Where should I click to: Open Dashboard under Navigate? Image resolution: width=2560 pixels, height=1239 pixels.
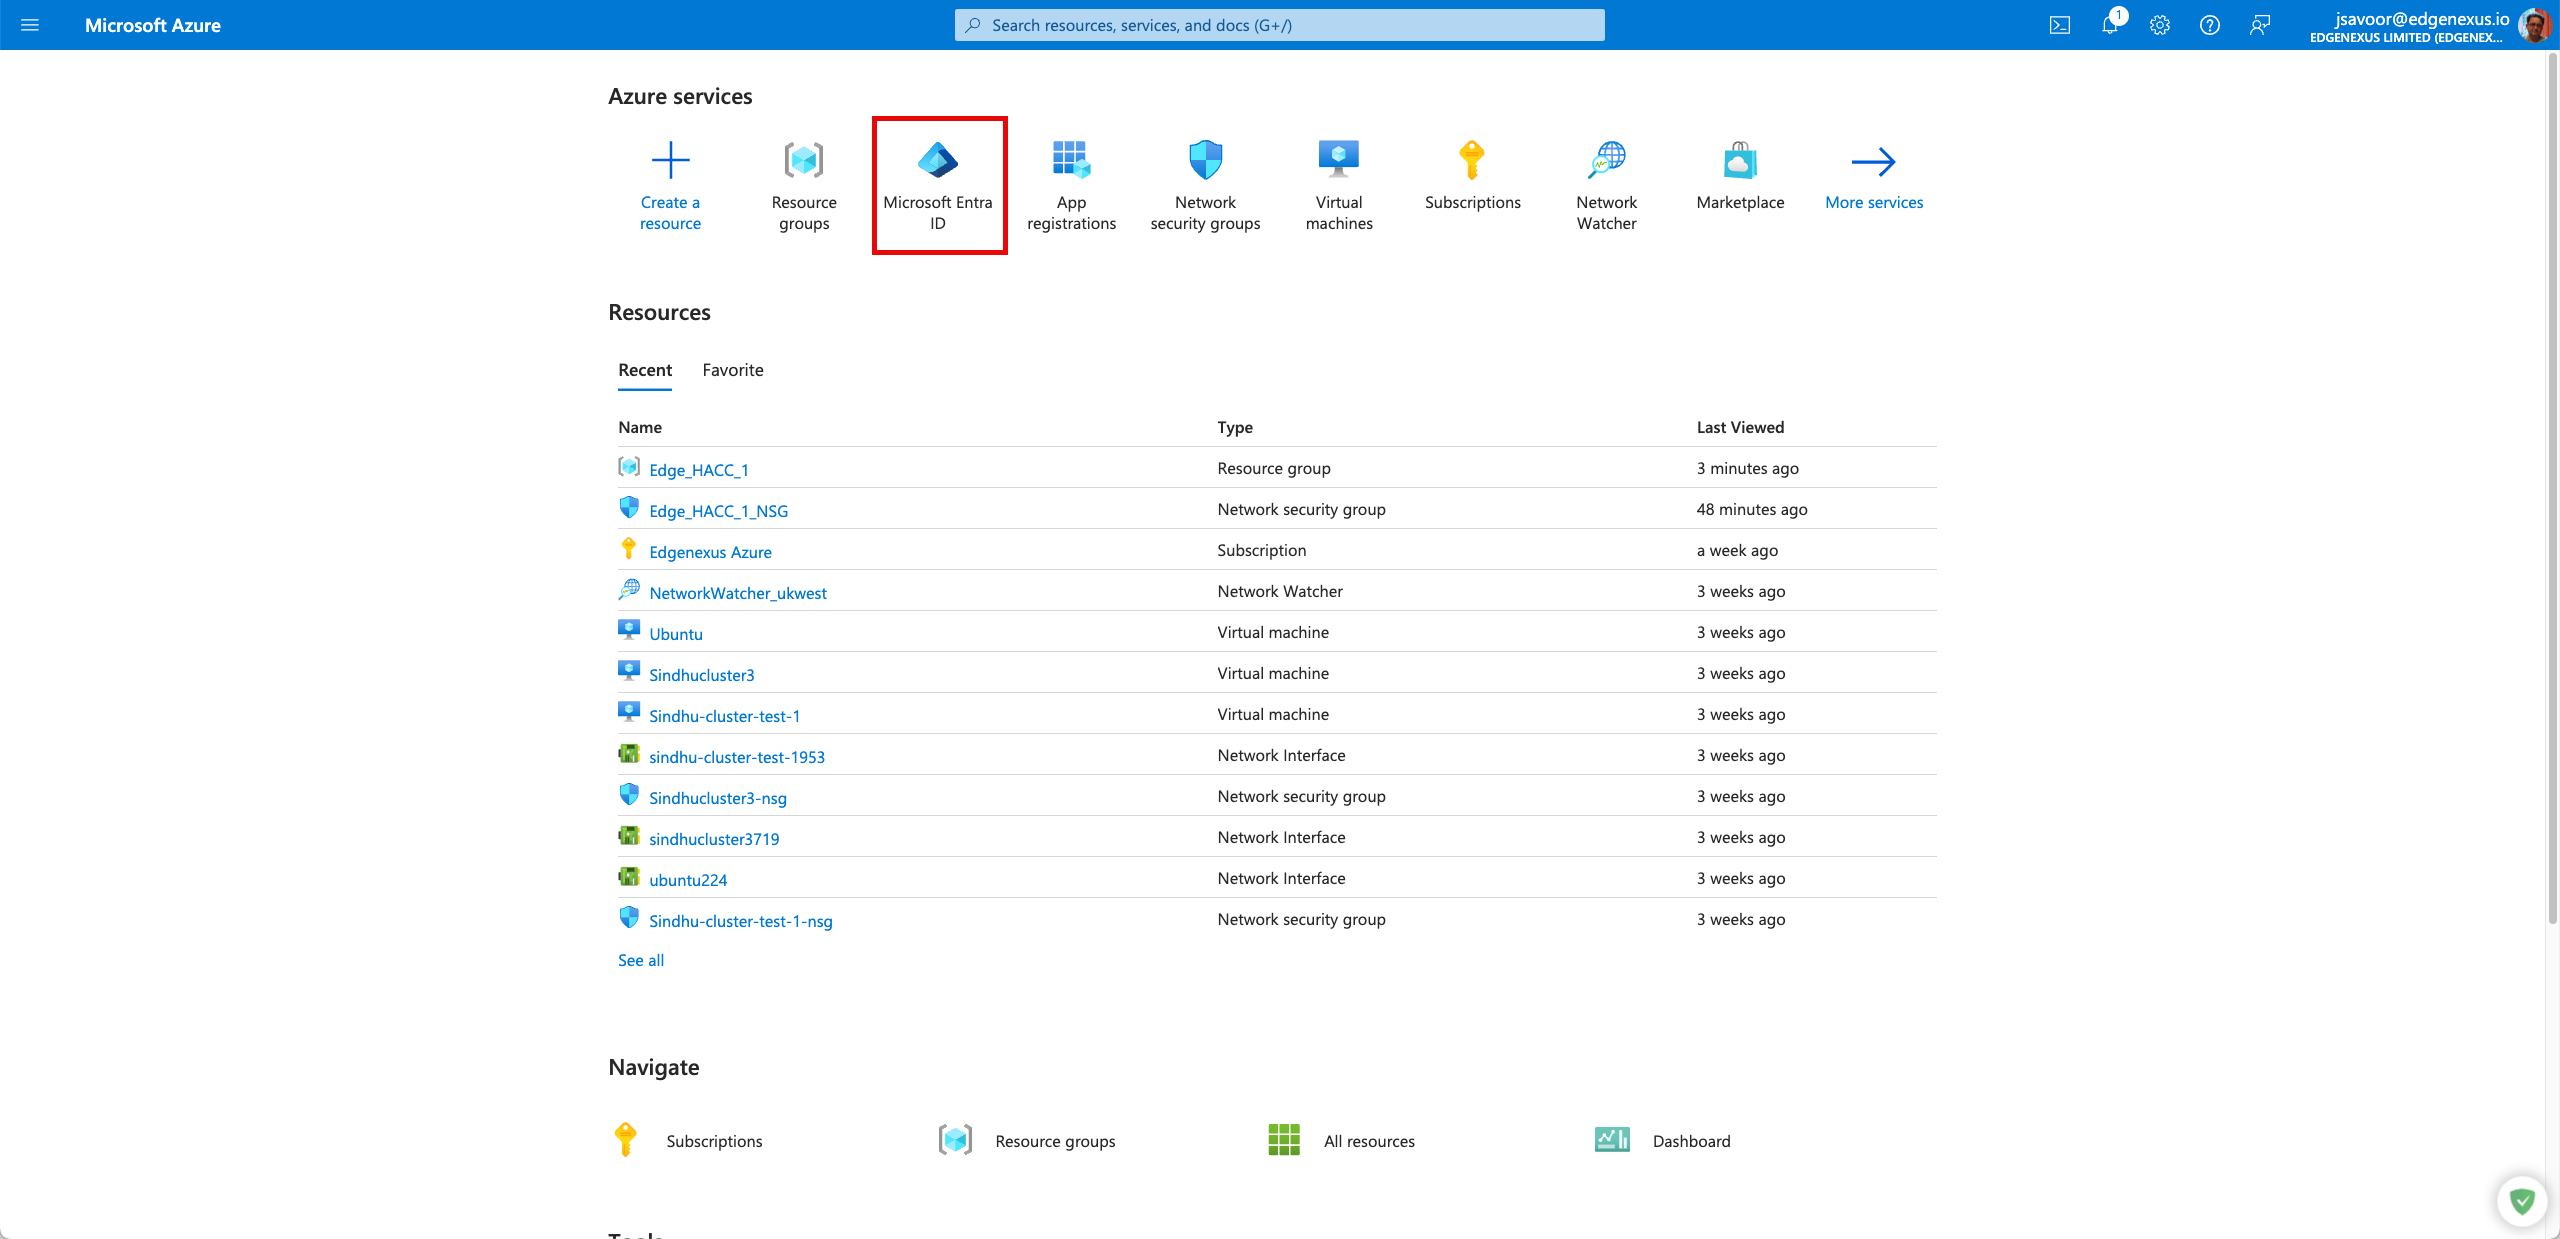(x=1691, y=1141)
